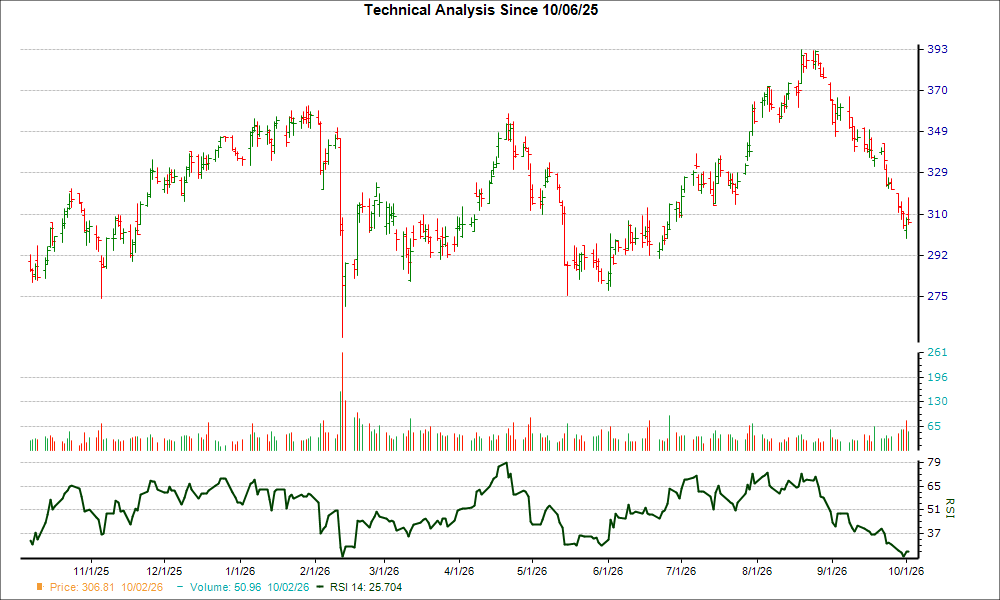Select the 11/1/25 date label
The image size is (1000, 600).
coord(91,571)
